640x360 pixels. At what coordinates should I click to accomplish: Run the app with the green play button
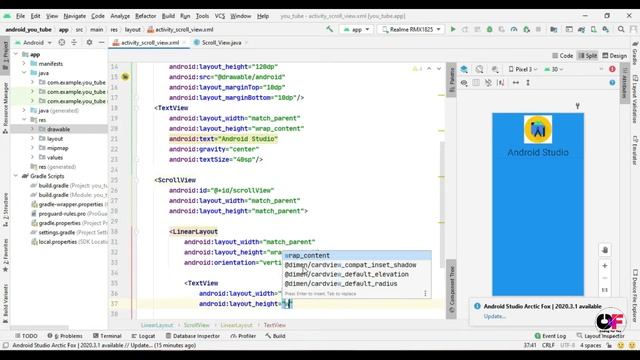(x=453, y=29)
